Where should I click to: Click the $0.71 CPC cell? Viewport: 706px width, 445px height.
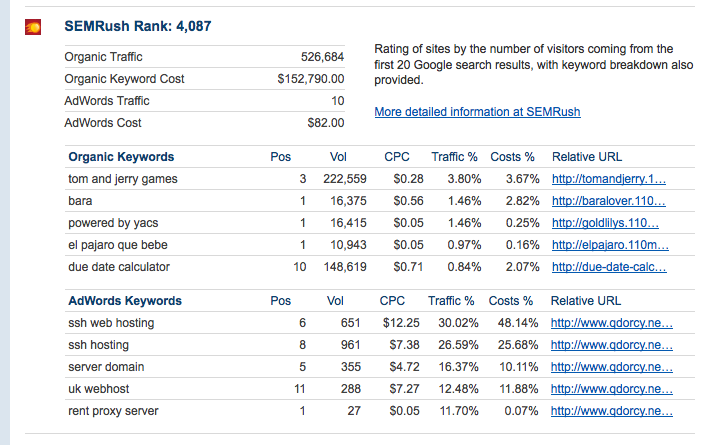(408, 267)
